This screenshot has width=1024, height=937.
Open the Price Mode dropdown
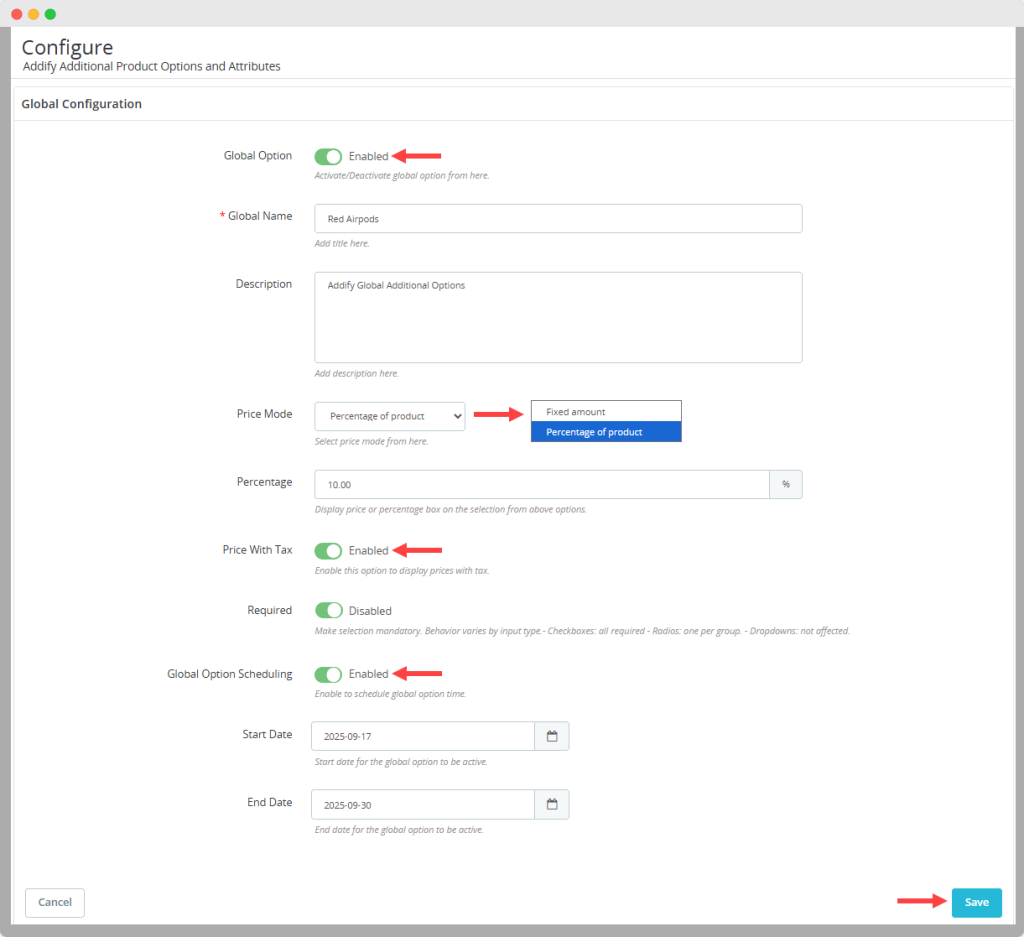coord(390,416)
